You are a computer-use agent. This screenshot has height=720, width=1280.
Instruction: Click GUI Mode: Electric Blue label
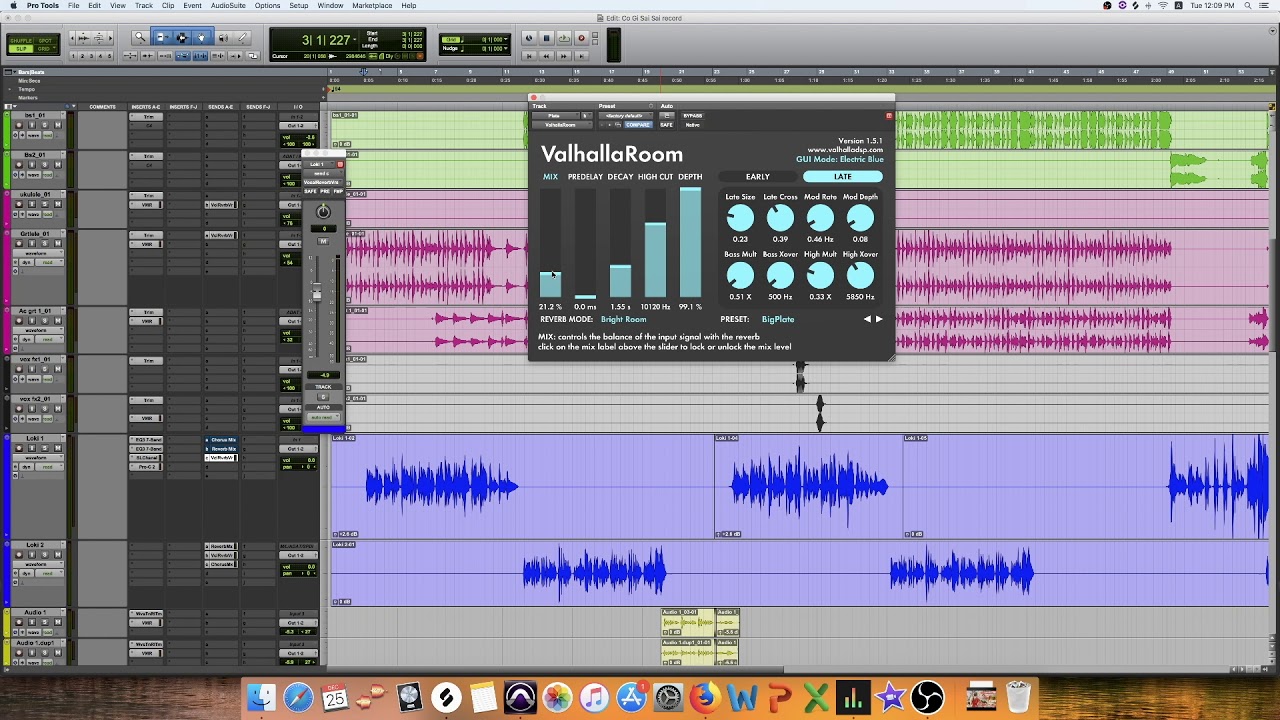tap(840, 159)
